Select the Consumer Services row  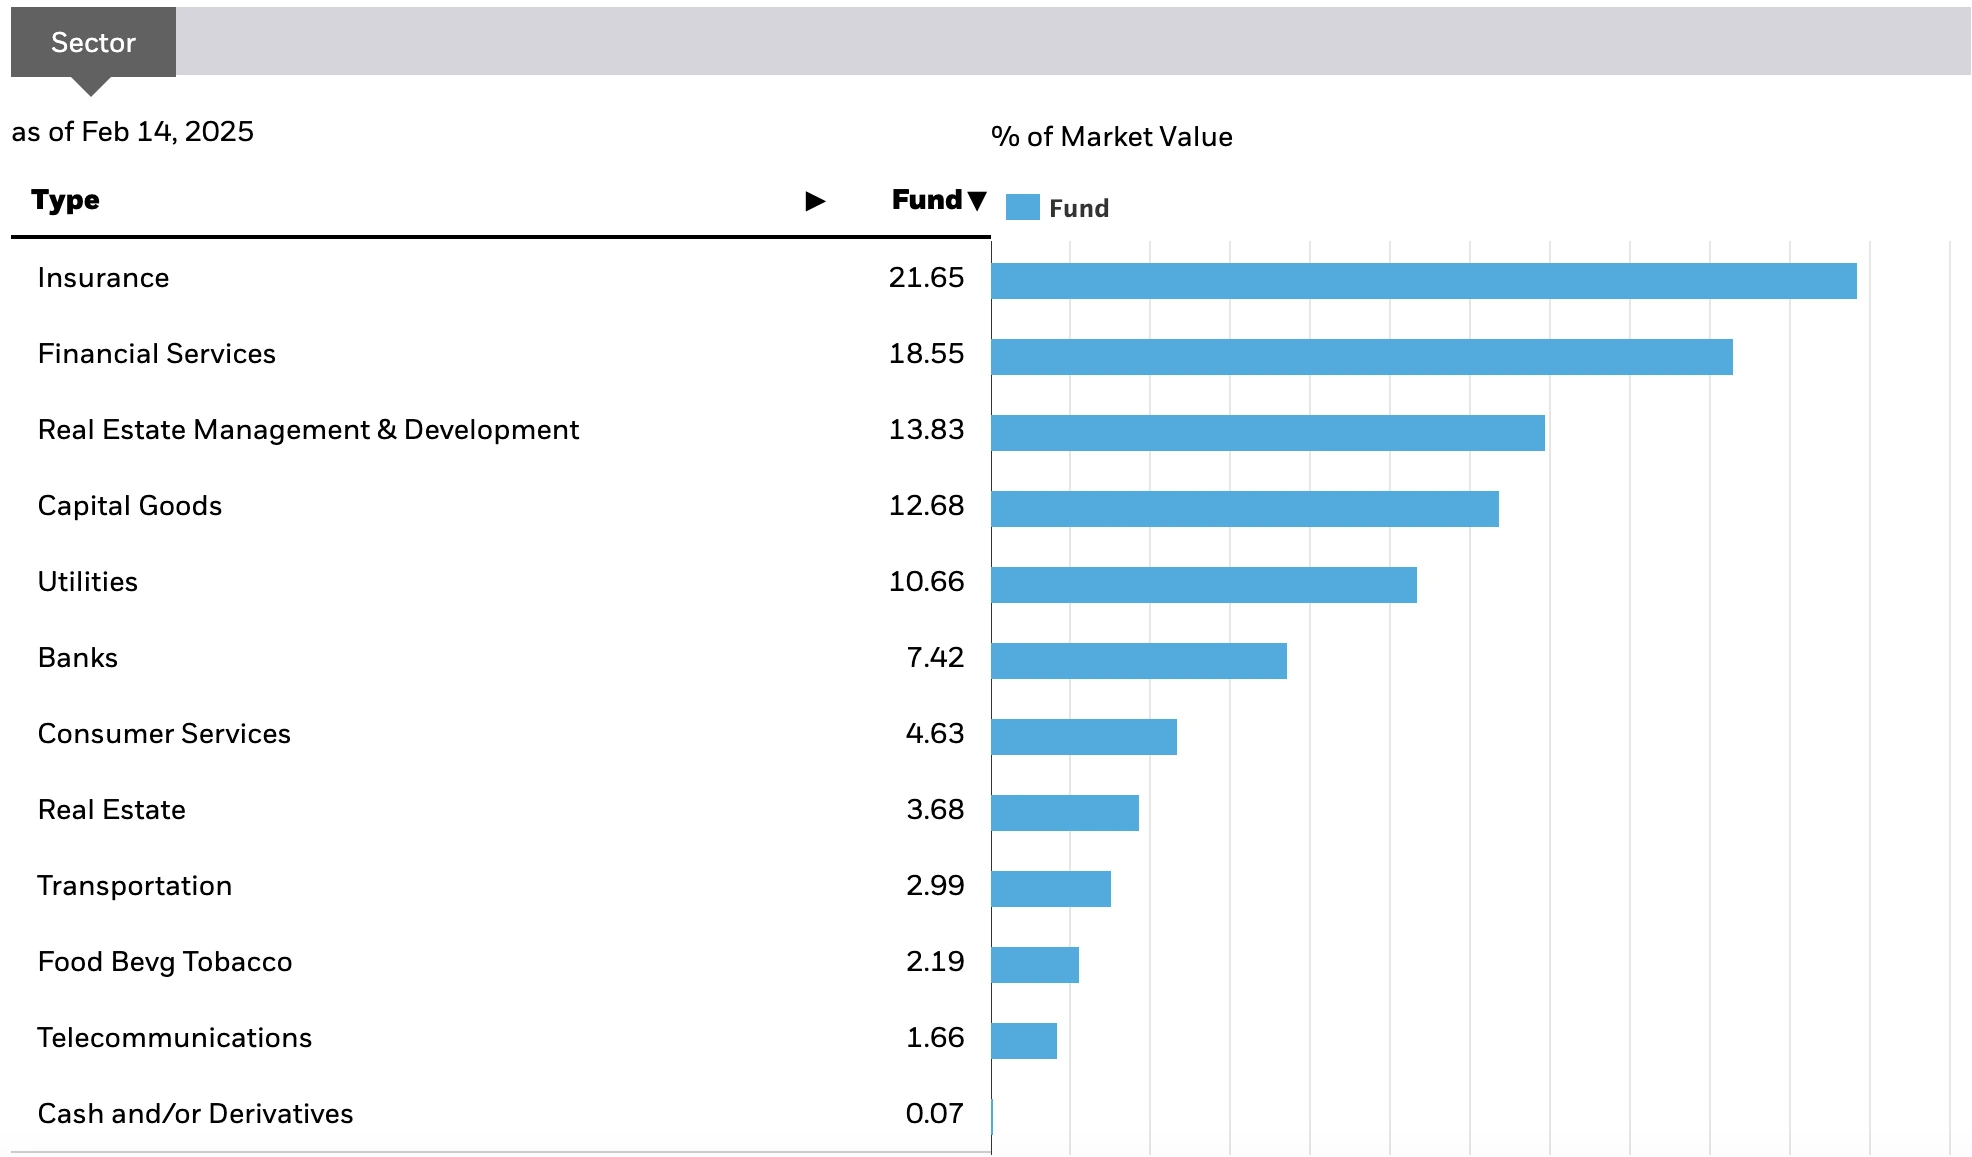pos(164,734)
